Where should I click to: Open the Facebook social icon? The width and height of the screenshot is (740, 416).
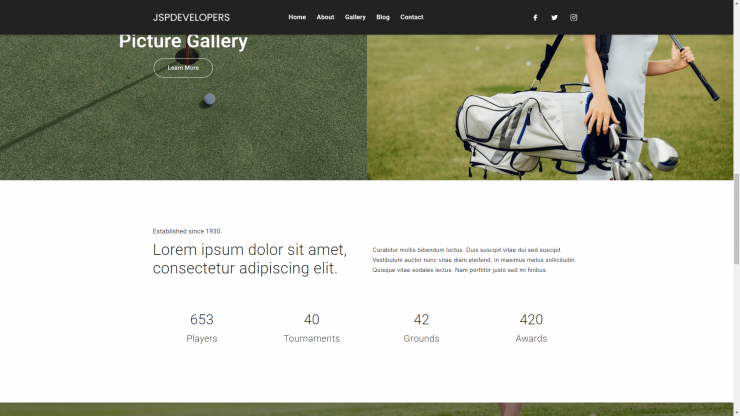pos(535,17)
